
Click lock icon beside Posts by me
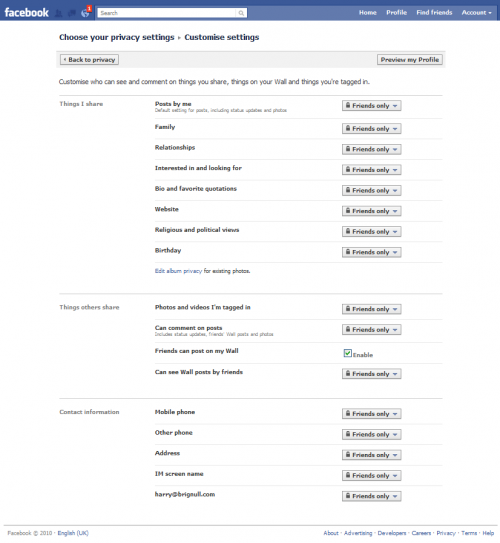[x=348, y=105]
